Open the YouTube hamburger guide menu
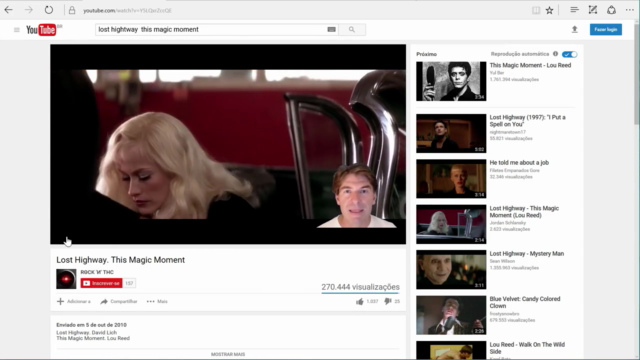640x360 pixels. [x=17, y=30]
